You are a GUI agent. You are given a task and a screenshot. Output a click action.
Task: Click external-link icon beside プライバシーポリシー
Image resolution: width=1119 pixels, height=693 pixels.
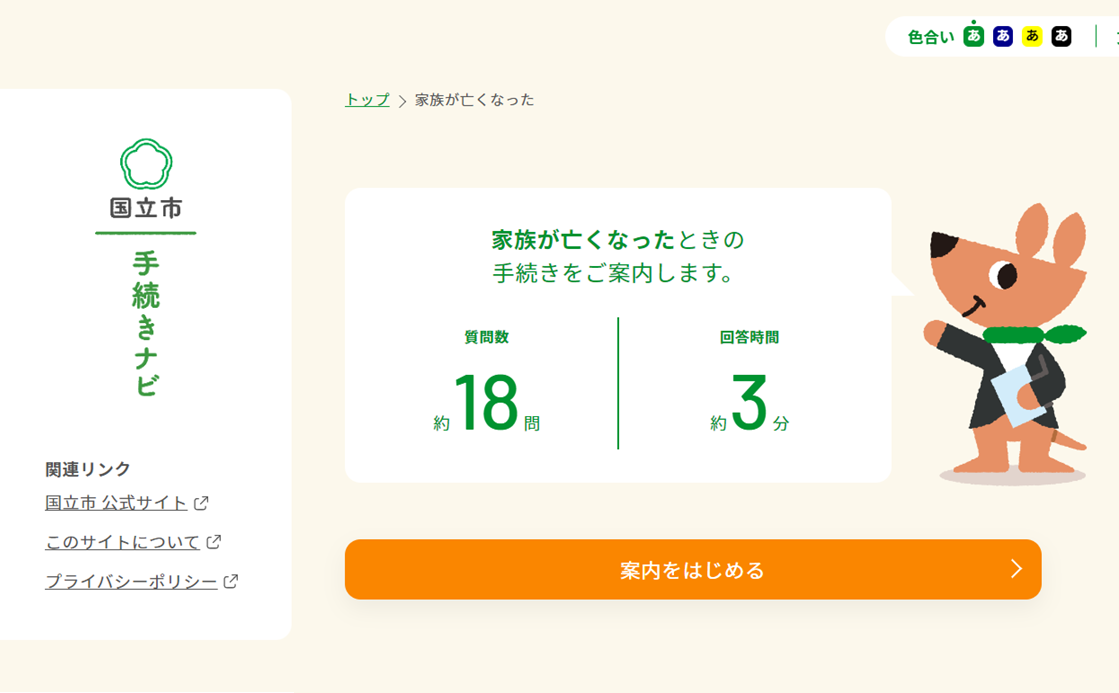[x=231, y=581]
